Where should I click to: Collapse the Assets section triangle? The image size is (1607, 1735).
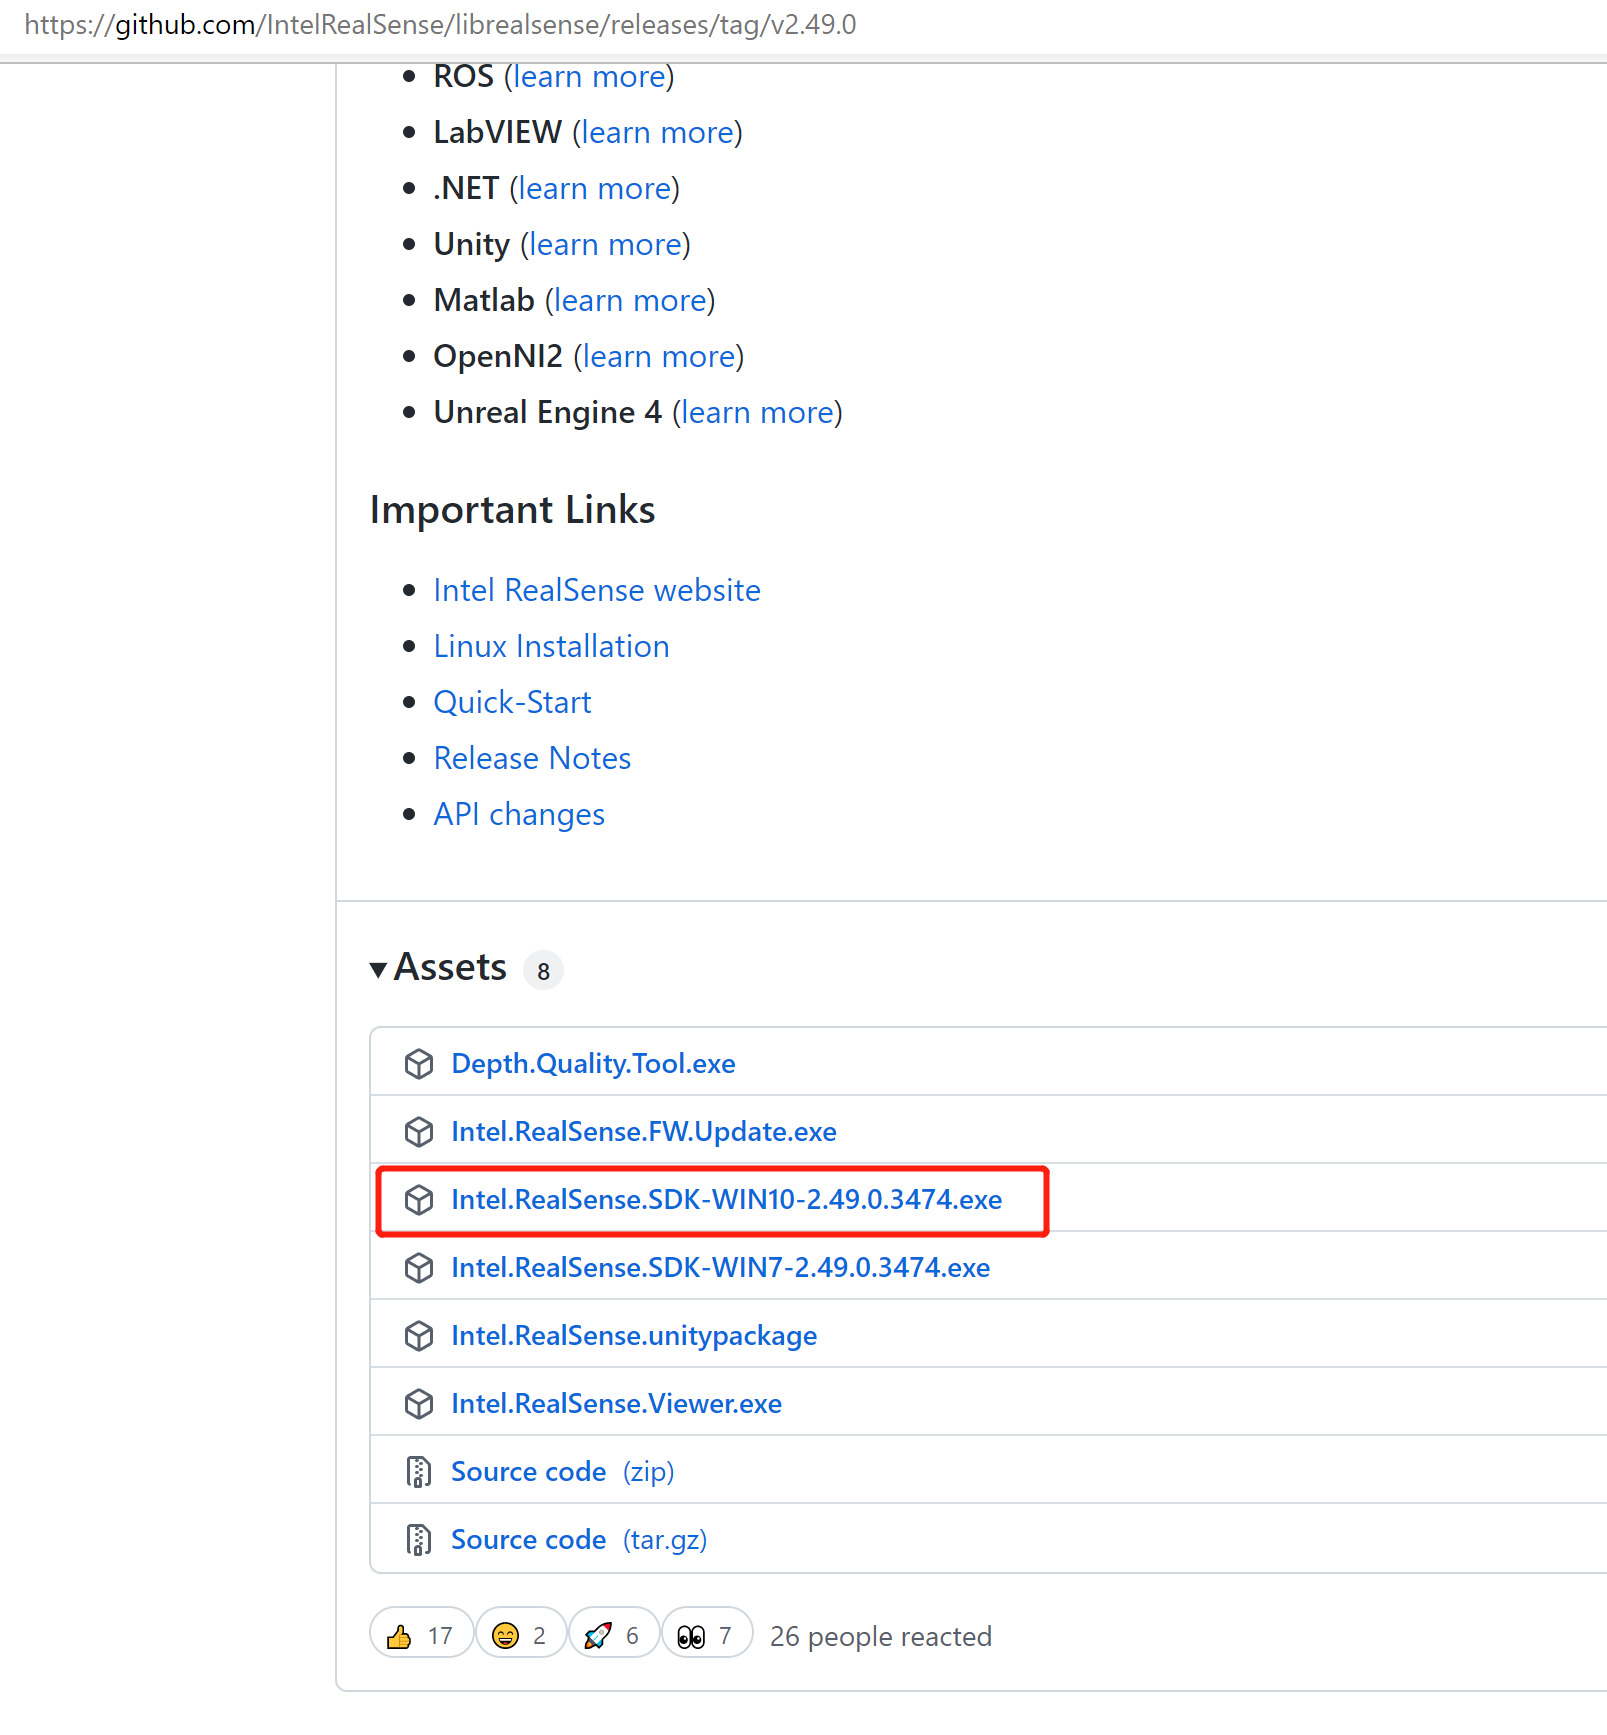point(378,970)
